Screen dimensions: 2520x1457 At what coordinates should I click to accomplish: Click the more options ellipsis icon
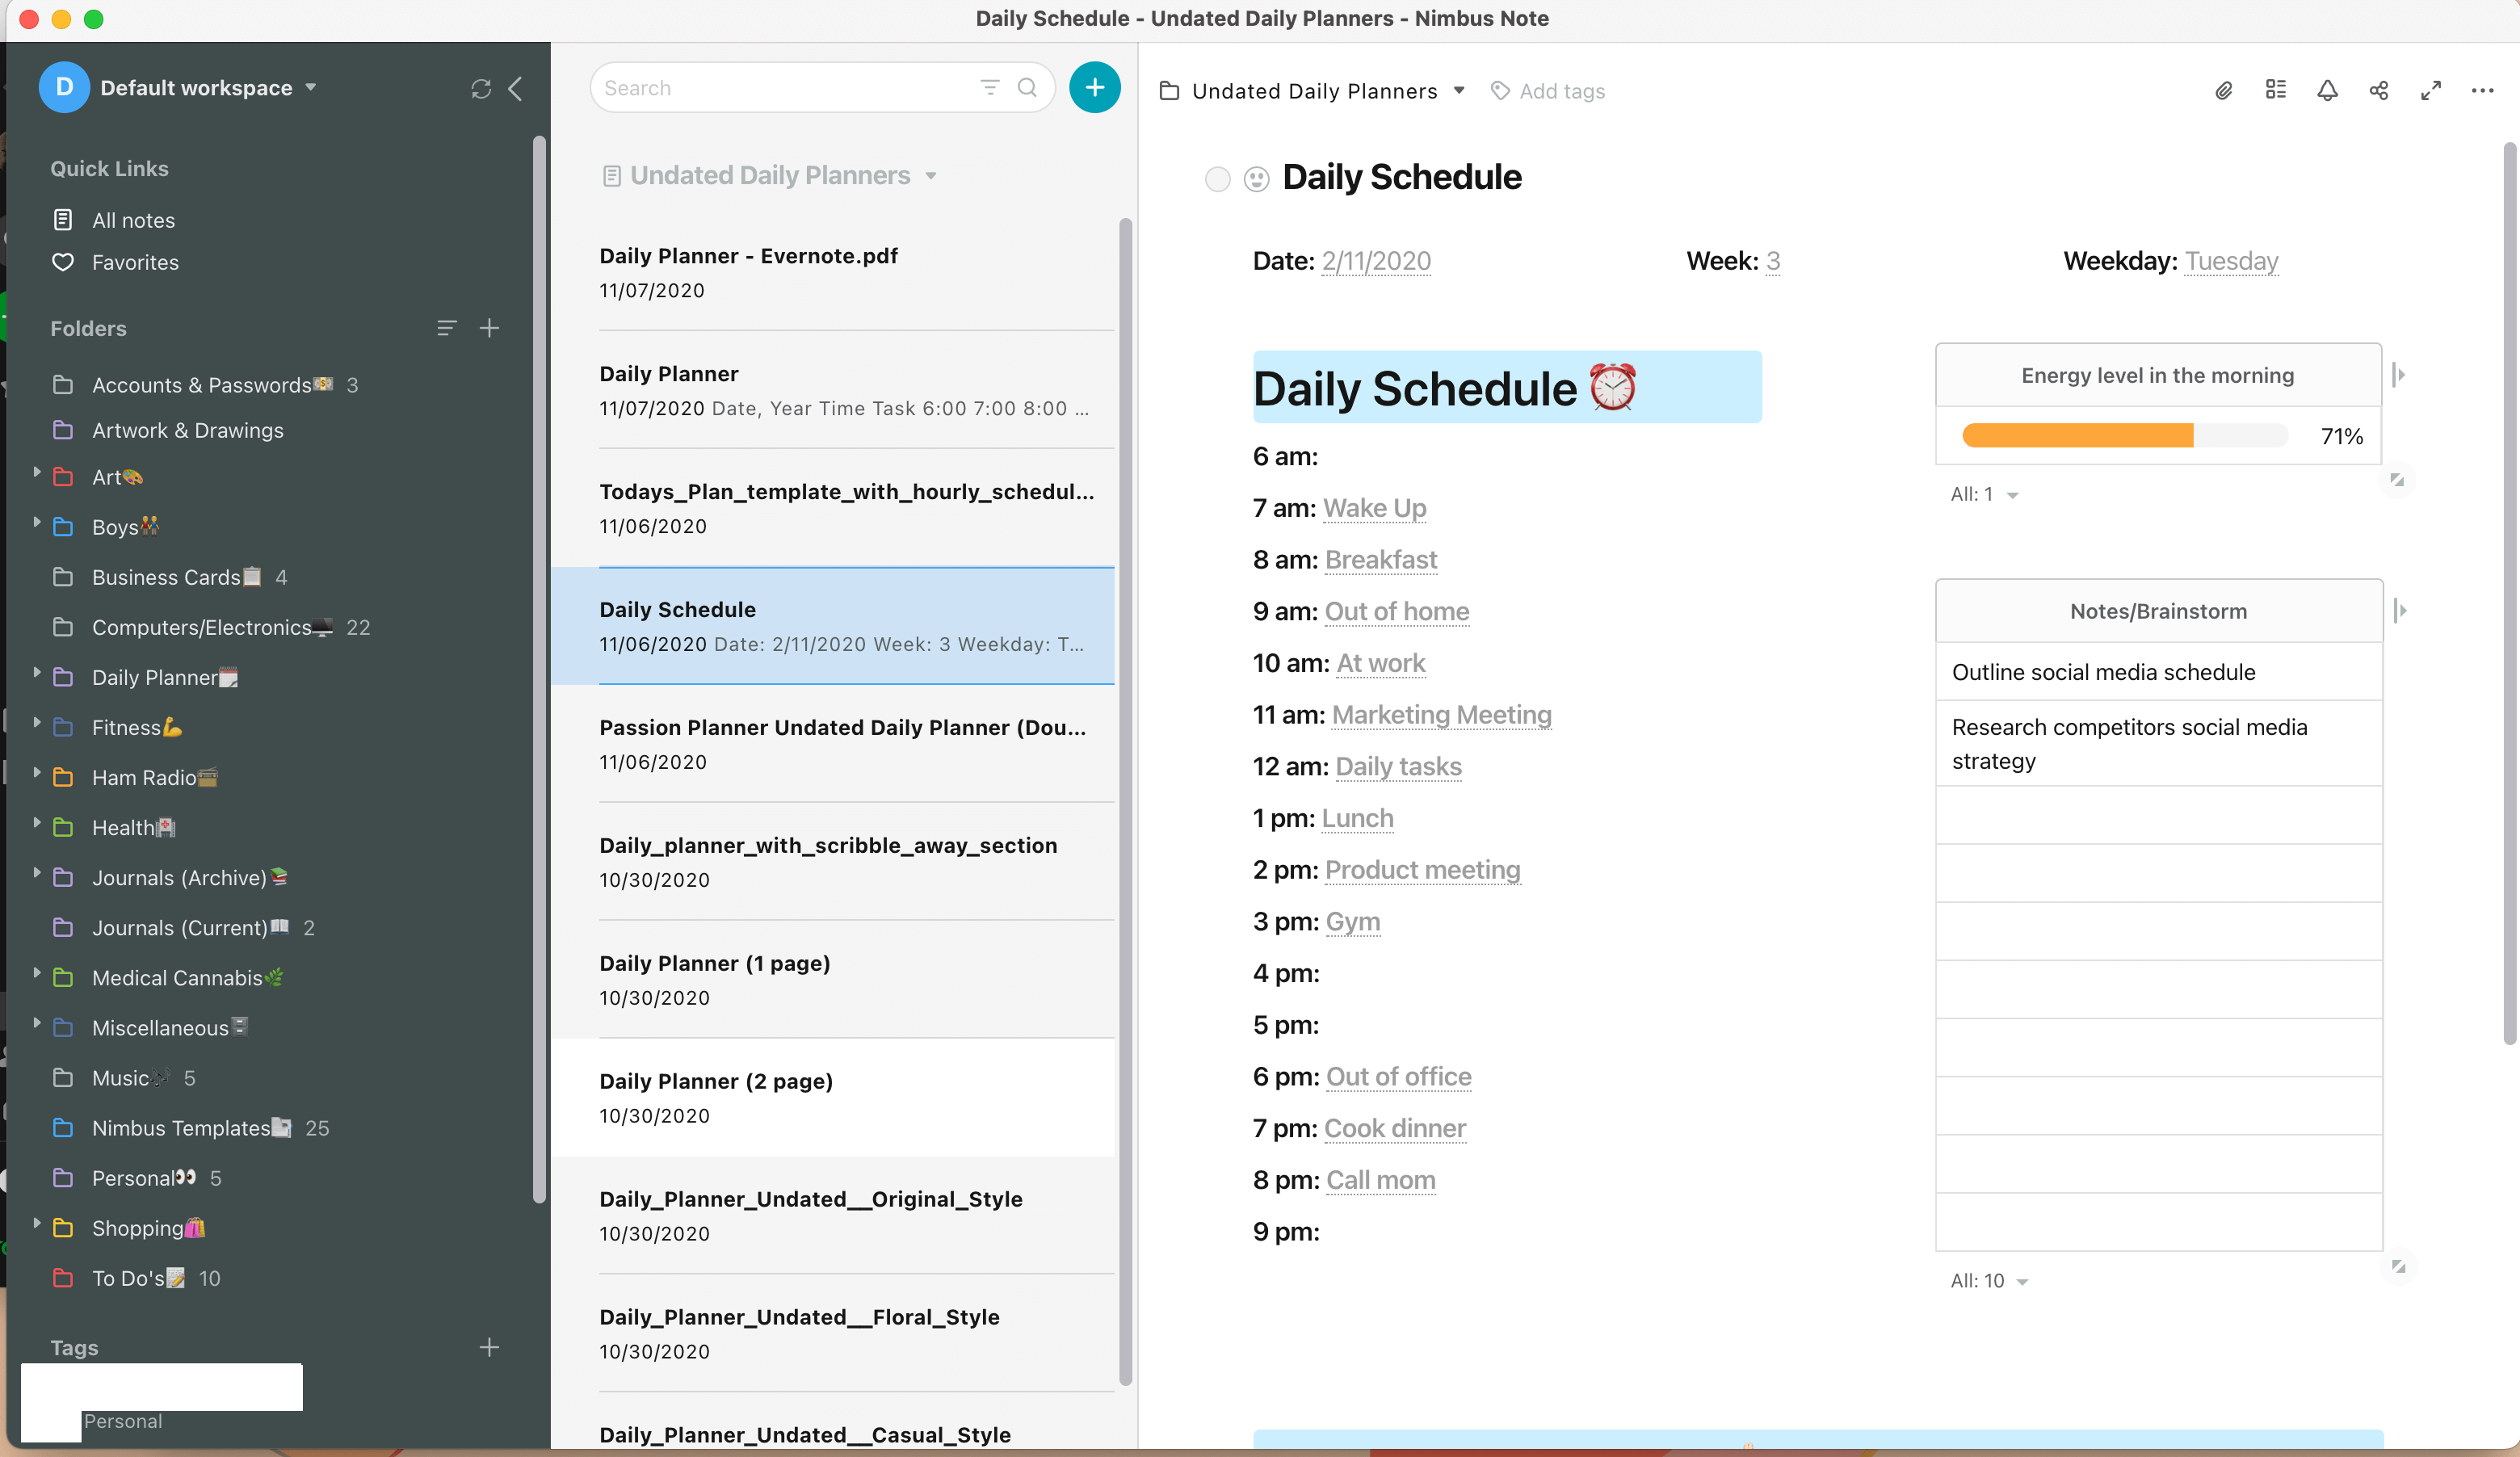coord(2482,90)
